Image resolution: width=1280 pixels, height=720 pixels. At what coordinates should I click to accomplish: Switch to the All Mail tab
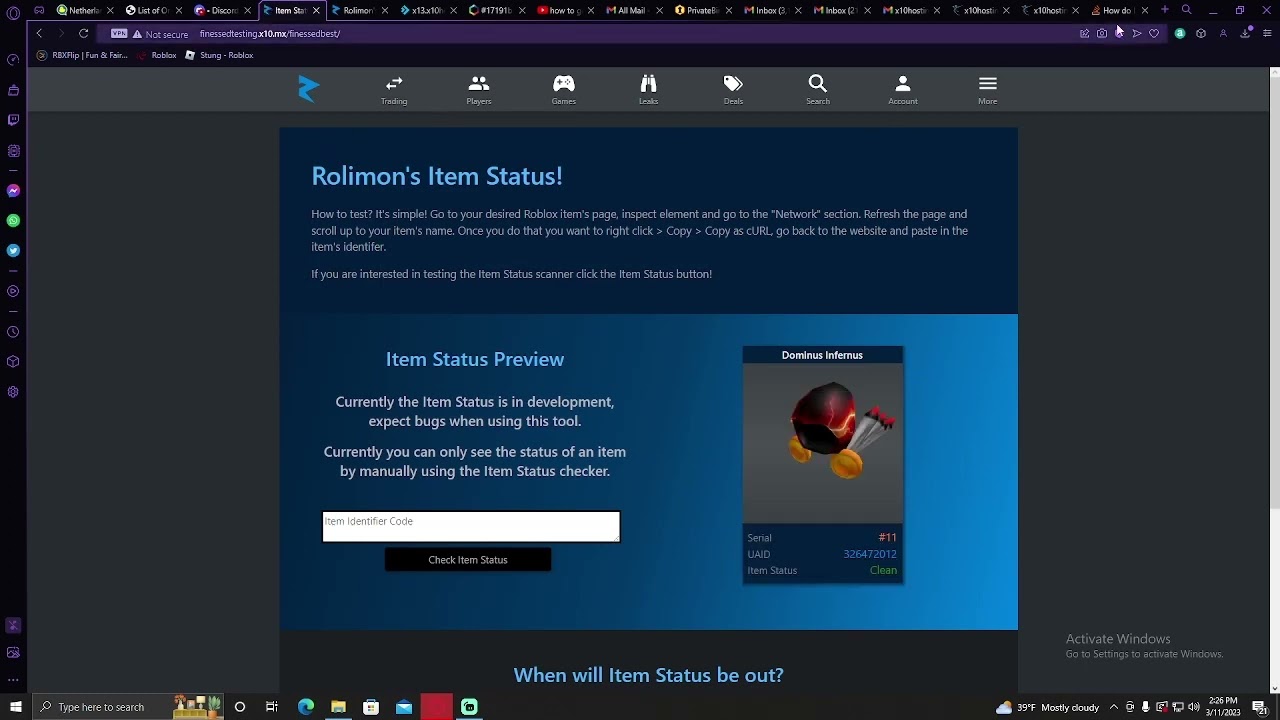(x=633, y=10)
